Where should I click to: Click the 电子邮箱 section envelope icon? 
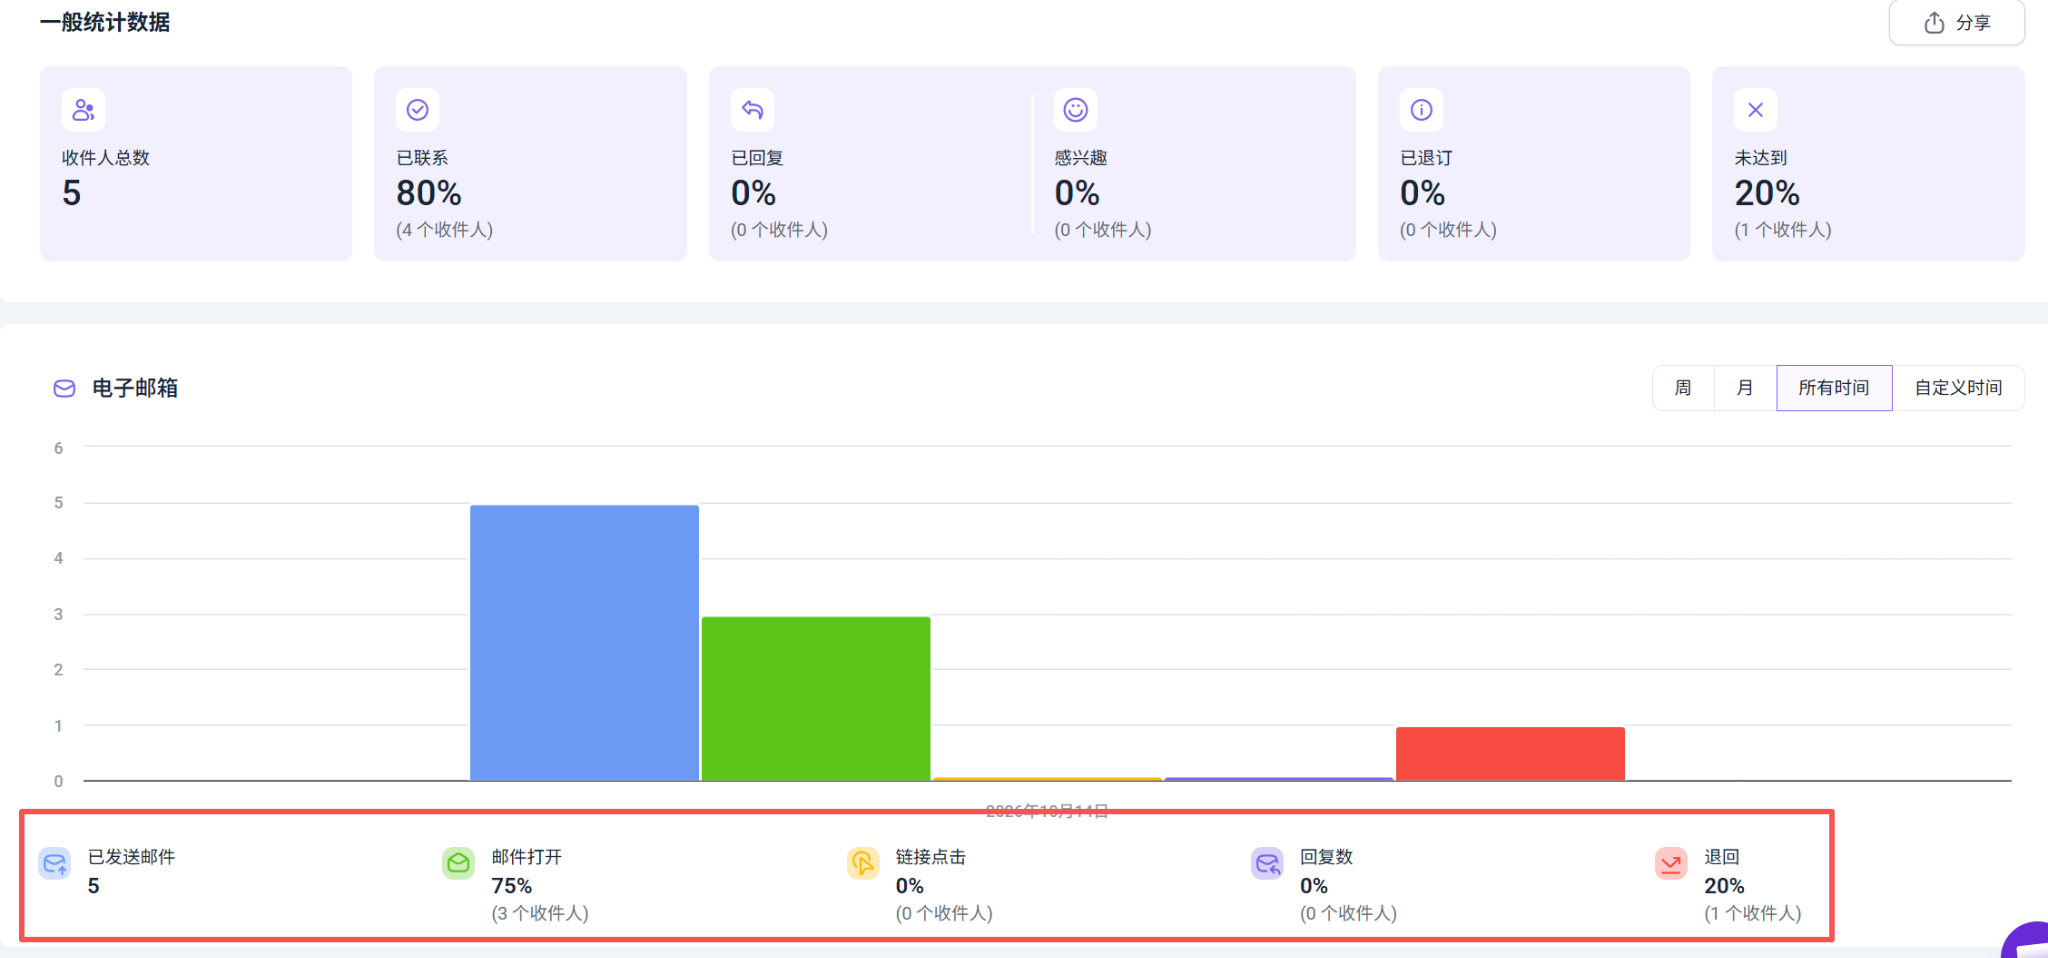point(64,388)
